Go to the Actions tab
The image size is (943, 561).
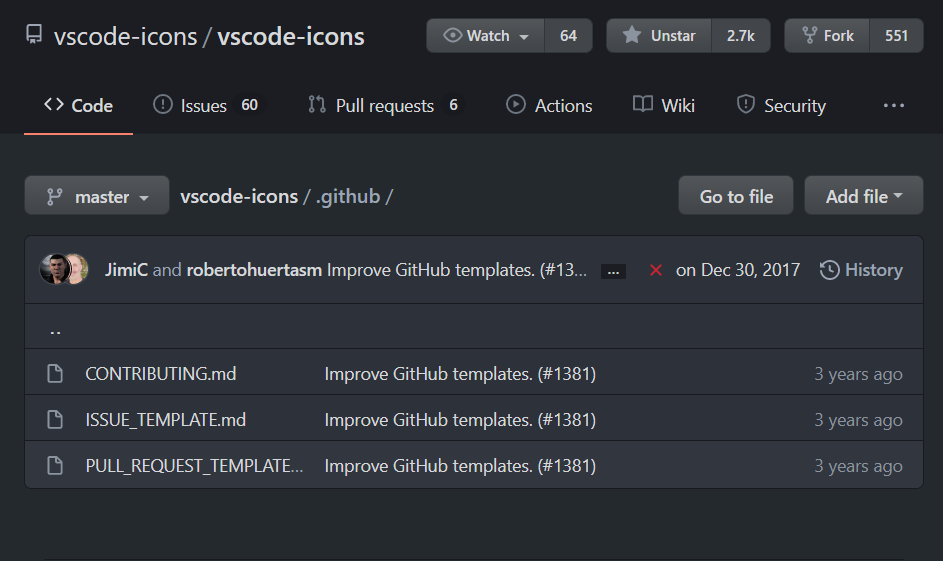coord(549,105)
